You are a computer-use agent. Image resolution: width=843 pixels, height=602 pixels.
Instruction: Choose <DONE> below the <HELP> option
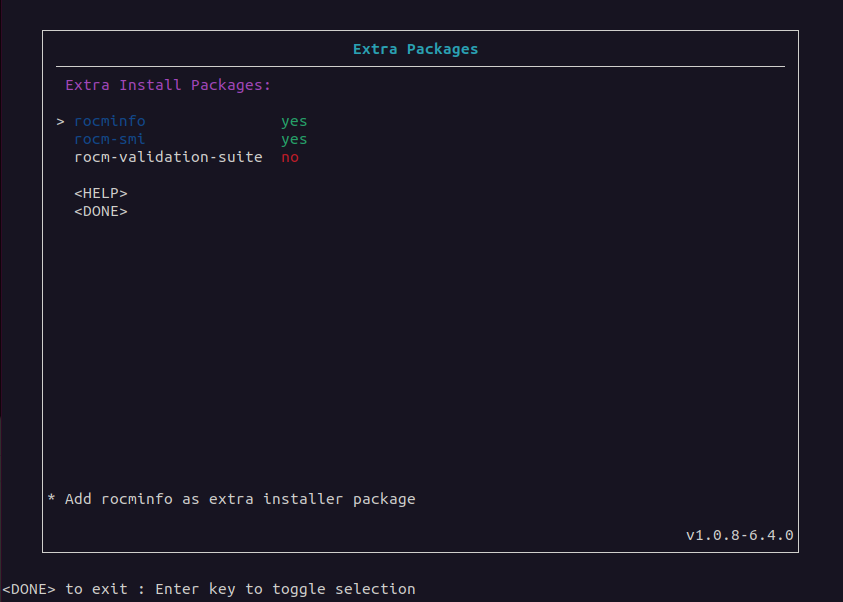click(x=100, y=211)
